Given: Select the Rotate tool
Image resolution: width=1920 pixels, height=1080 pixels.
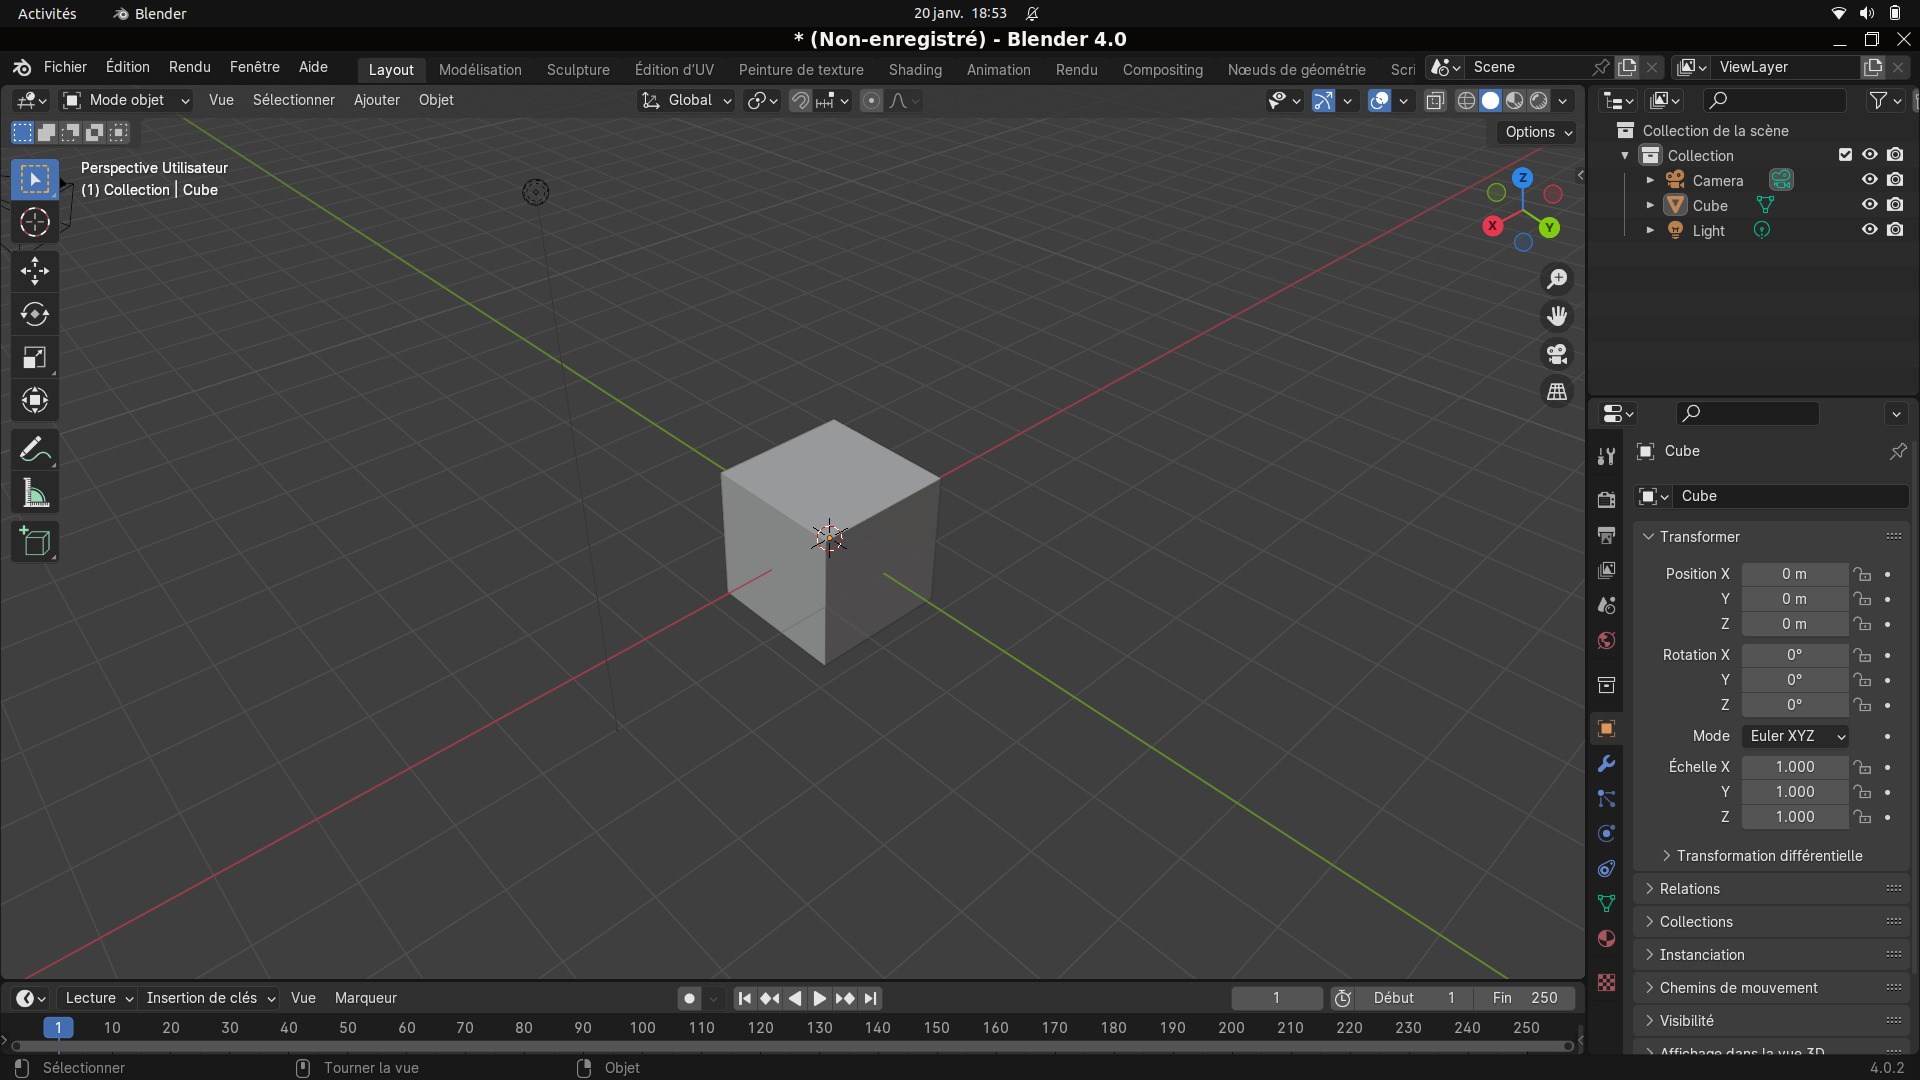Looking at the screenshot, I should pyautogui.click(x=35, y=314).
